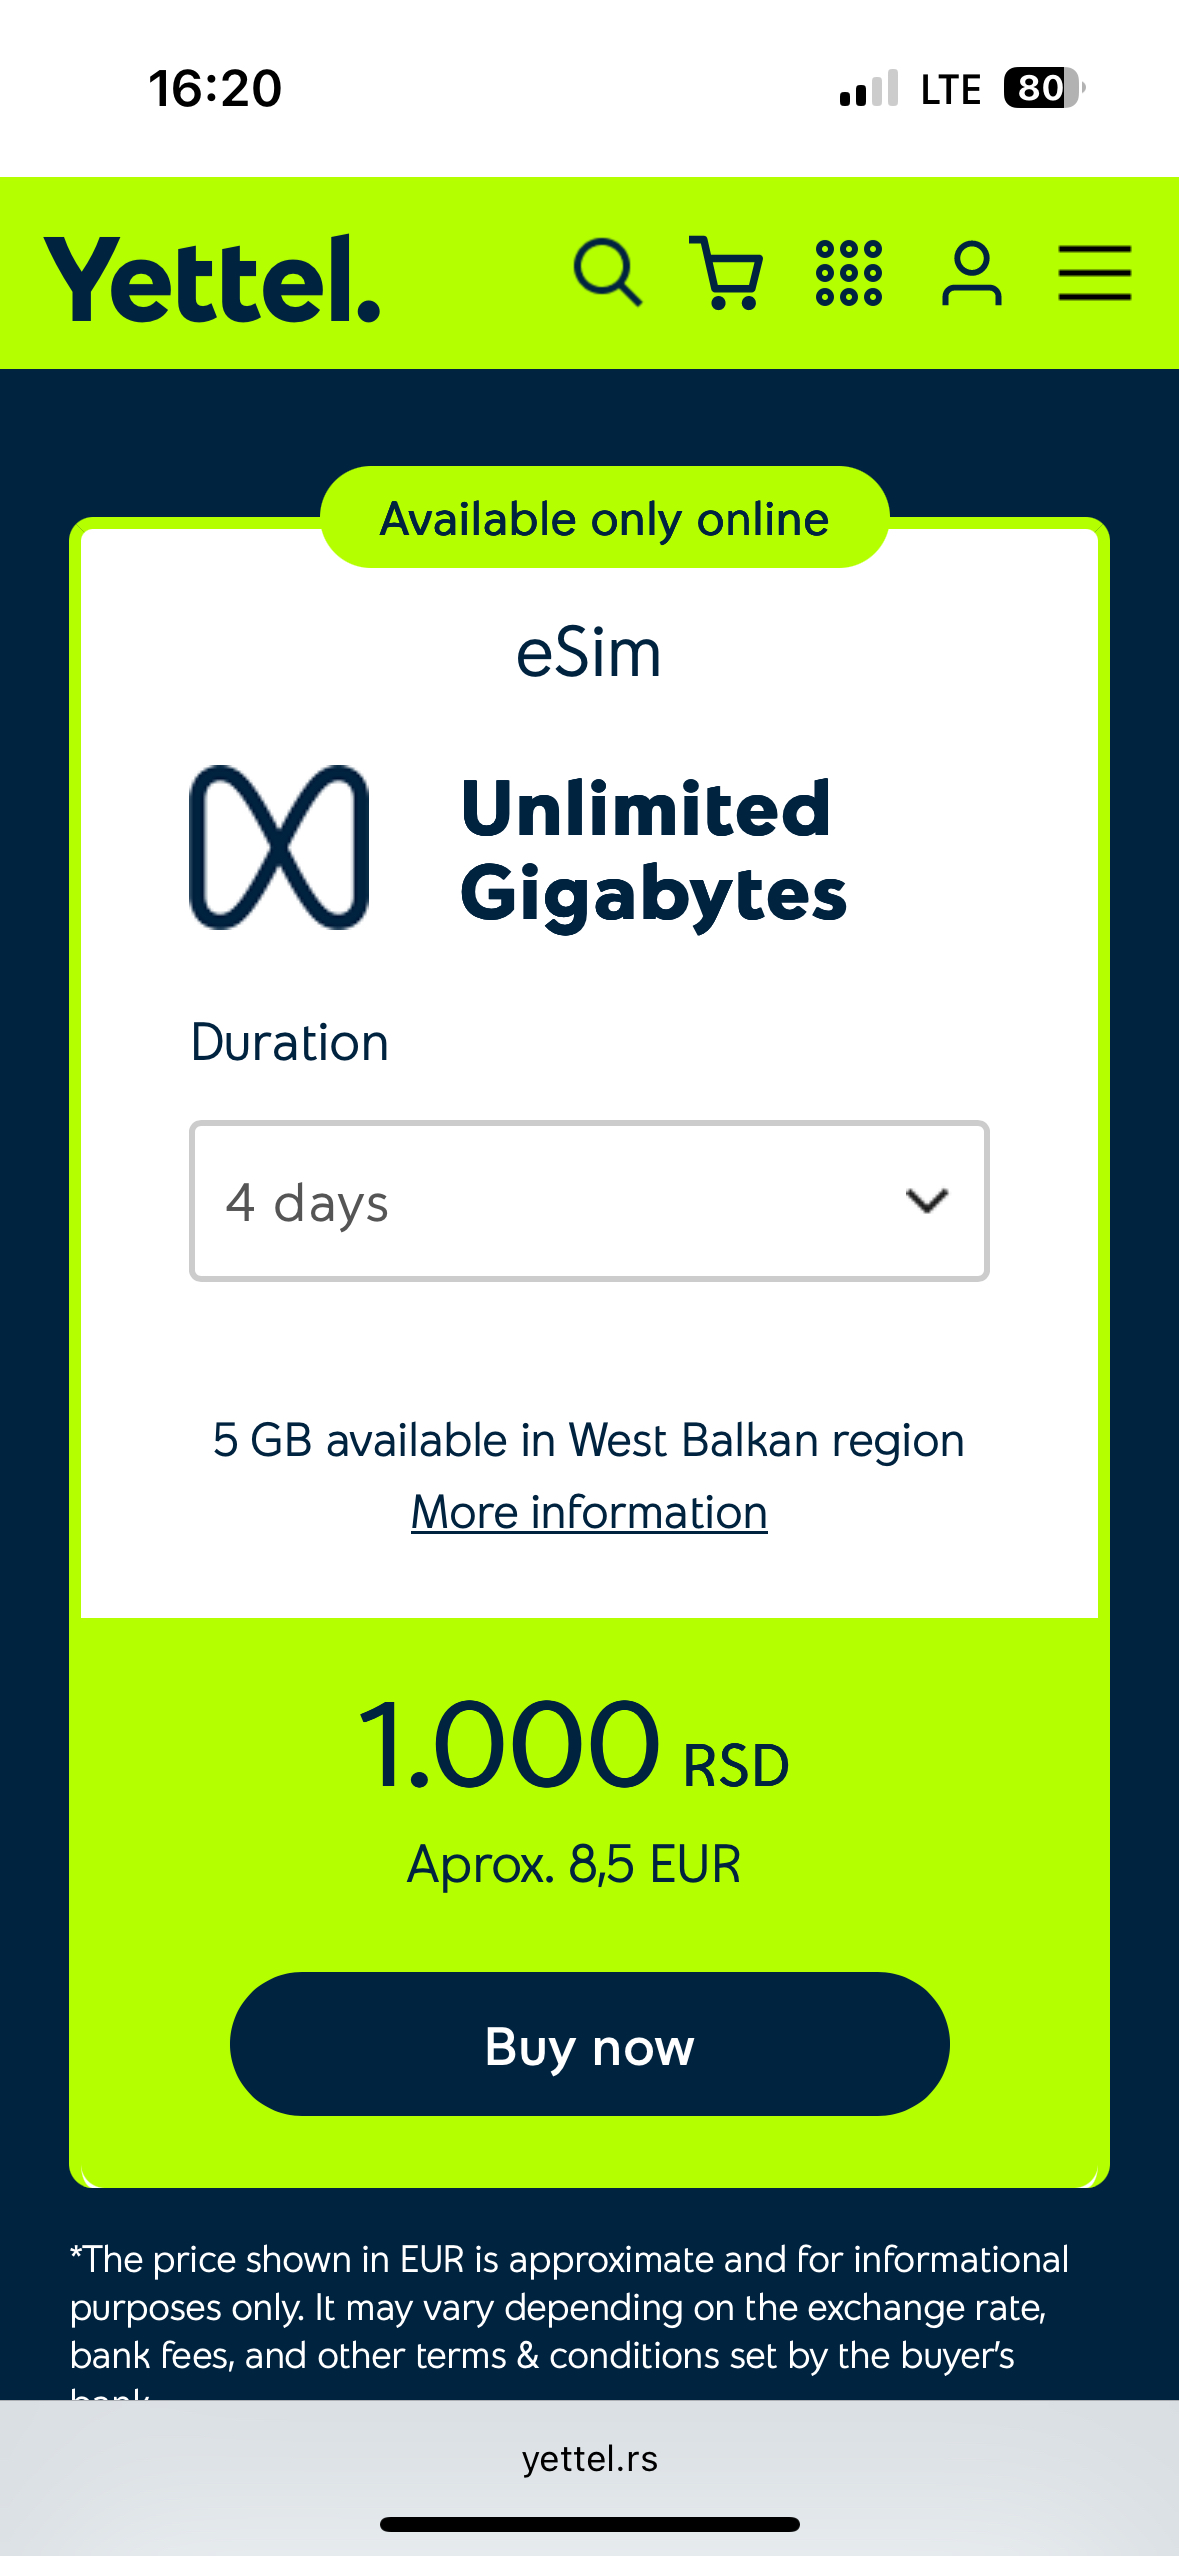Open the shopping cart
The height and width of the screenshot is (2556, 1179).
(x=727, y=272)
